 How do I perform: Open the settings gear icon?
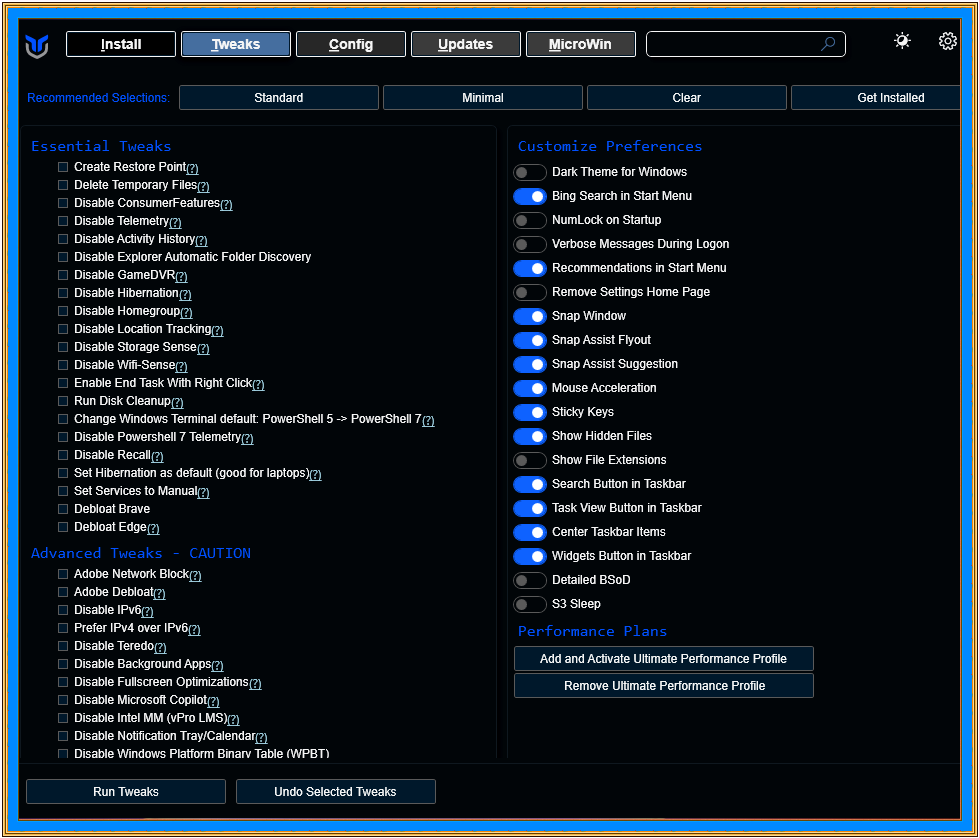(x=947, y=41)
